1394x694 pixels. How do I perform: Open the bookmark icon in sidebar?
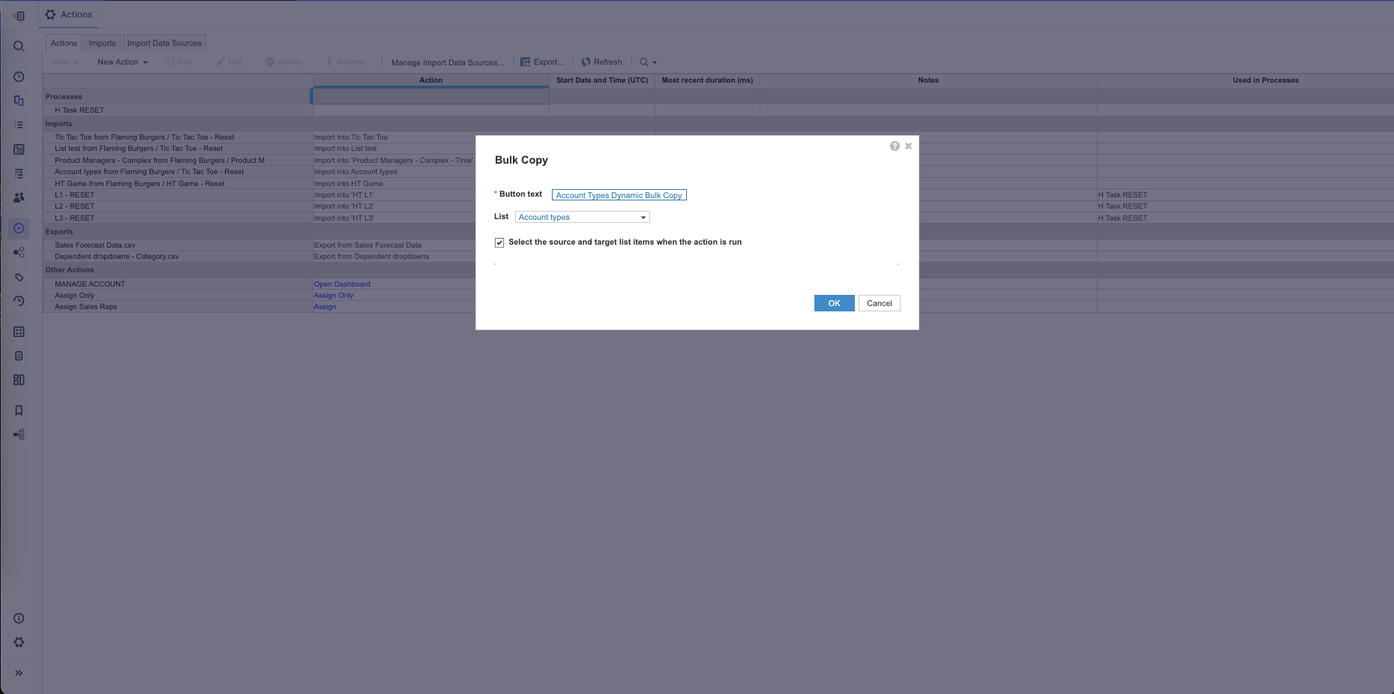coord(18,410)
